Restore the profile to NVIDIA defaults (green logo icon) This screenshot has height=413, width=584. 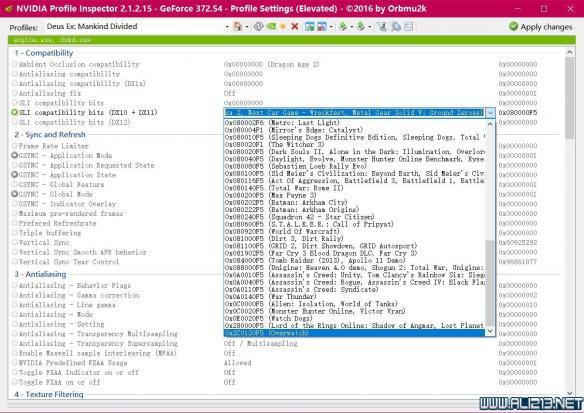271,26
